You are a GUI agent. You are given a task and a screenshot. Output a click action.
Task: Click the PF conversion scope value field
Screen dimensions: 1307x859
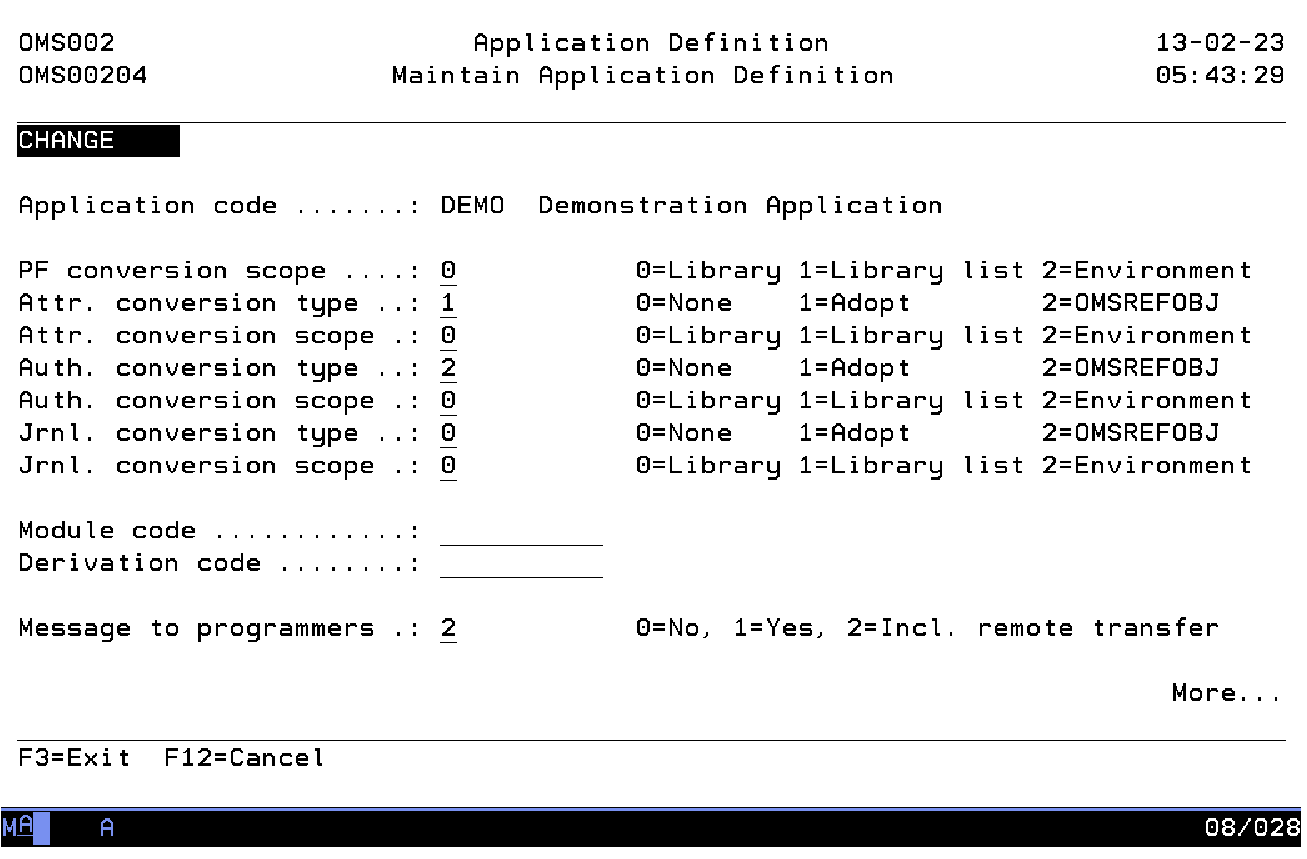448,271
